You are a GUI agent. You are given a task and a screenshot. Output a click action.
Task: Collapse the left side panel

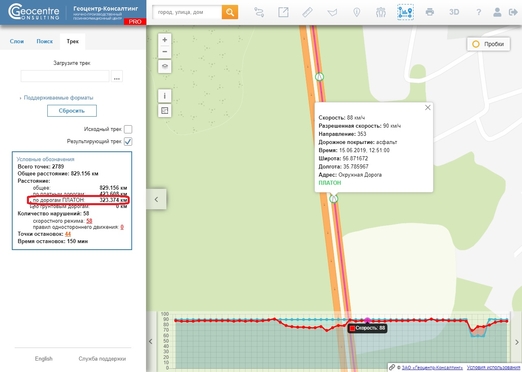click(x=156, y=199)
